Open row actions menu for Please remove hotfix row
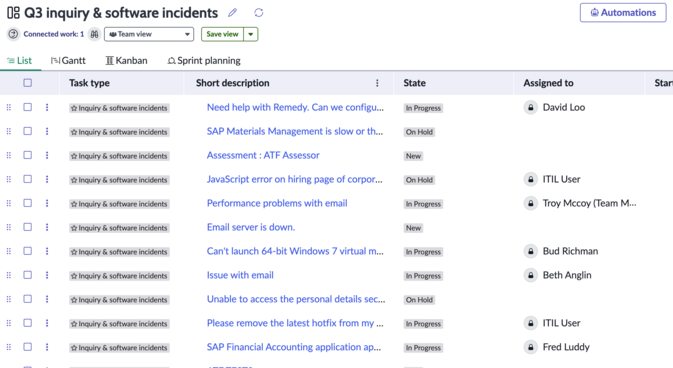This screenshot has height=368, width=673. (x=47, y=323)
